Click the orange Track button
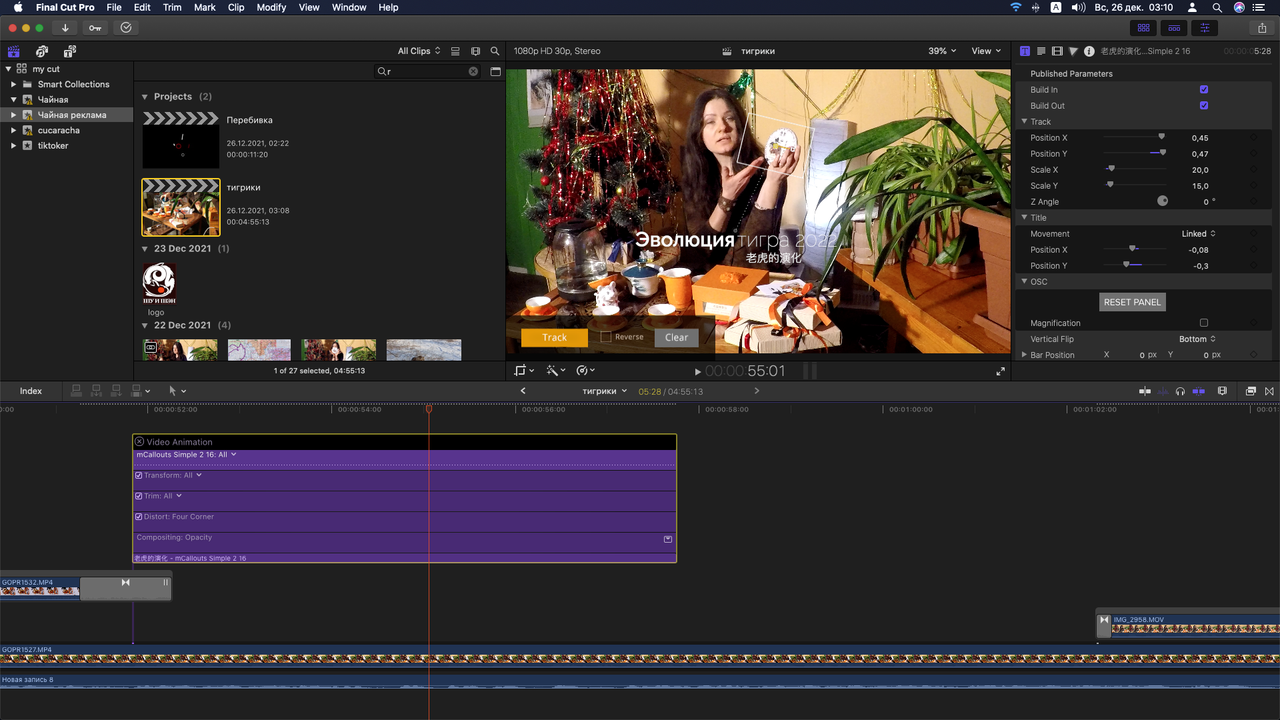The height and width of the screenshot is (720, 1280). click(x=554, y=338)
